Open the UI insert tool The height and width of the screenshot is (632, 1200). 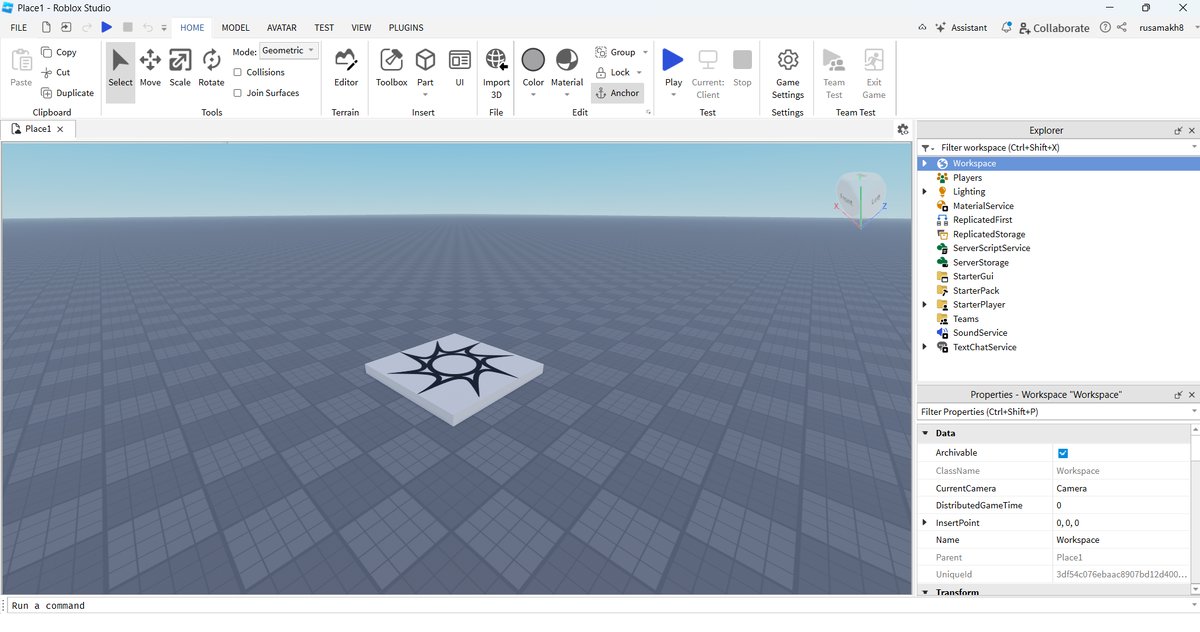point(460,70)
